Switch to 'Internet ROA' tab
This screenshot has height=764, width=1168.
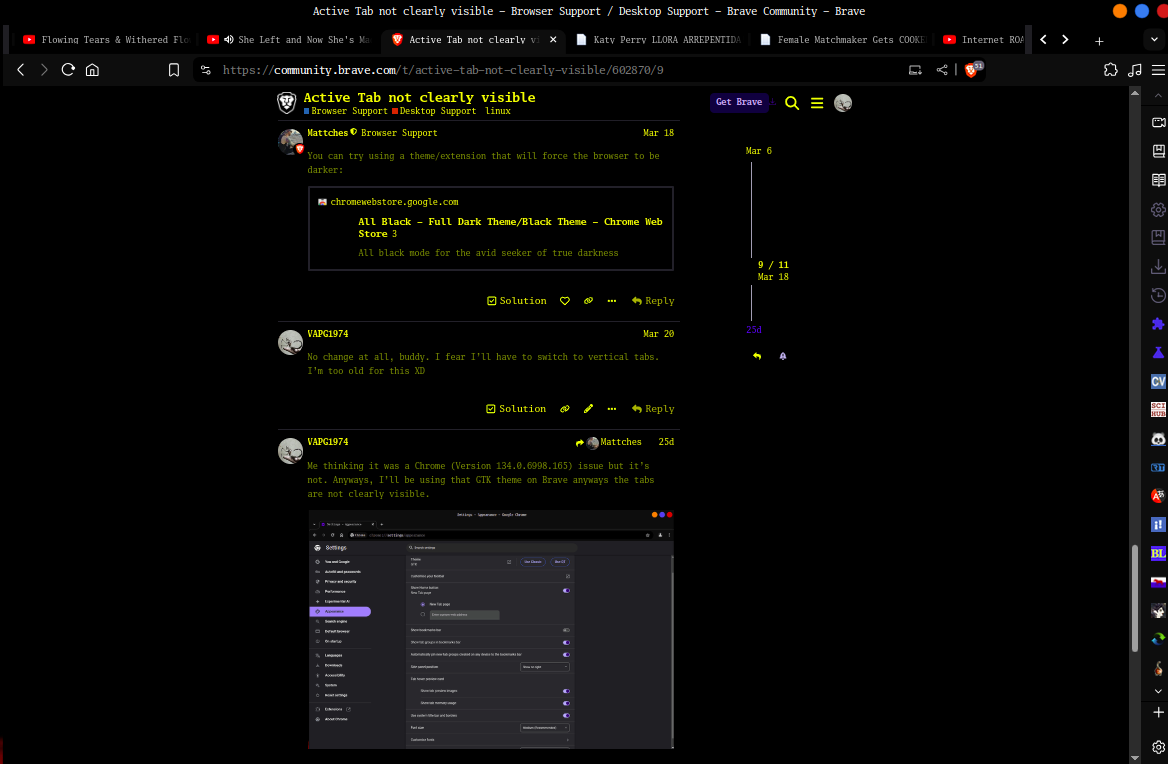tap(982, 39)
